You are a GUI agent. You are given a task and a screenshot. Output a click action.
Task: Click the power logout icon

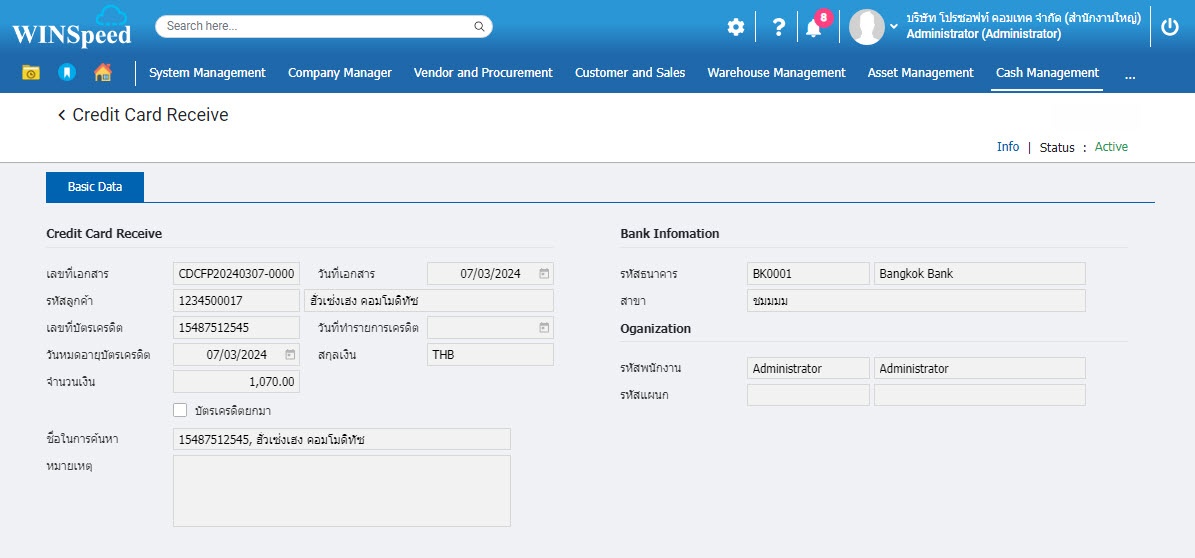[x=1169, y=28]
